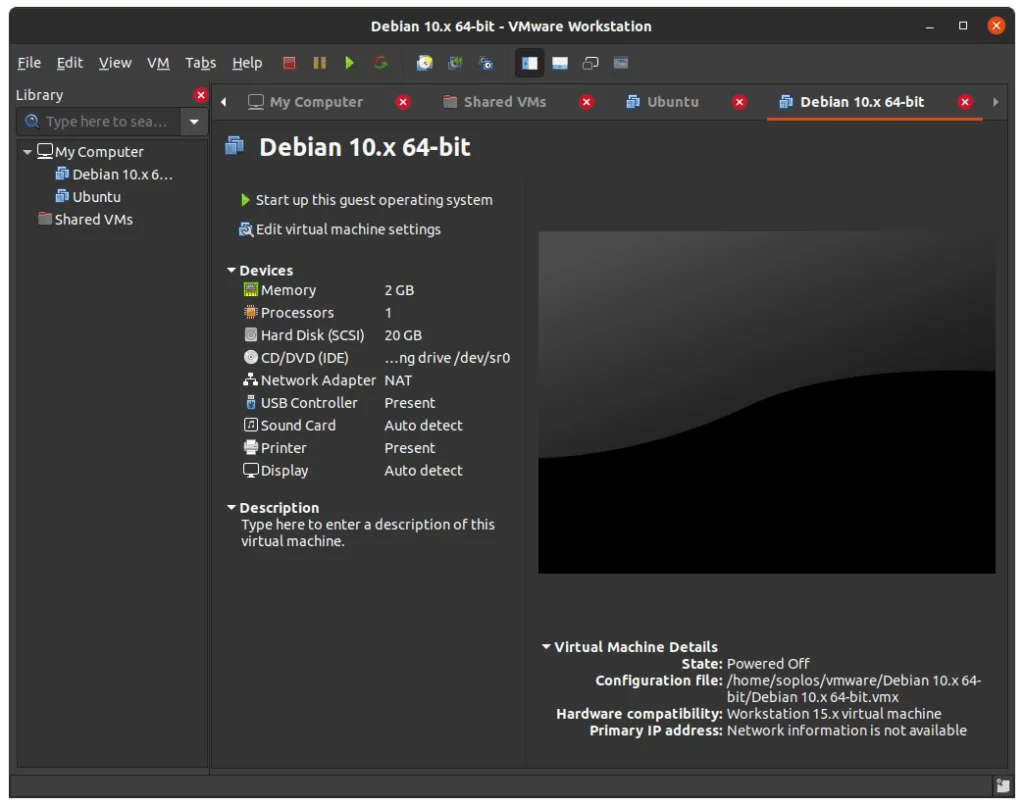The height and width of the screenshot is (807, 1024).
Task: Select Debian 10.x in the library tree
Action: tap(114, 174)
